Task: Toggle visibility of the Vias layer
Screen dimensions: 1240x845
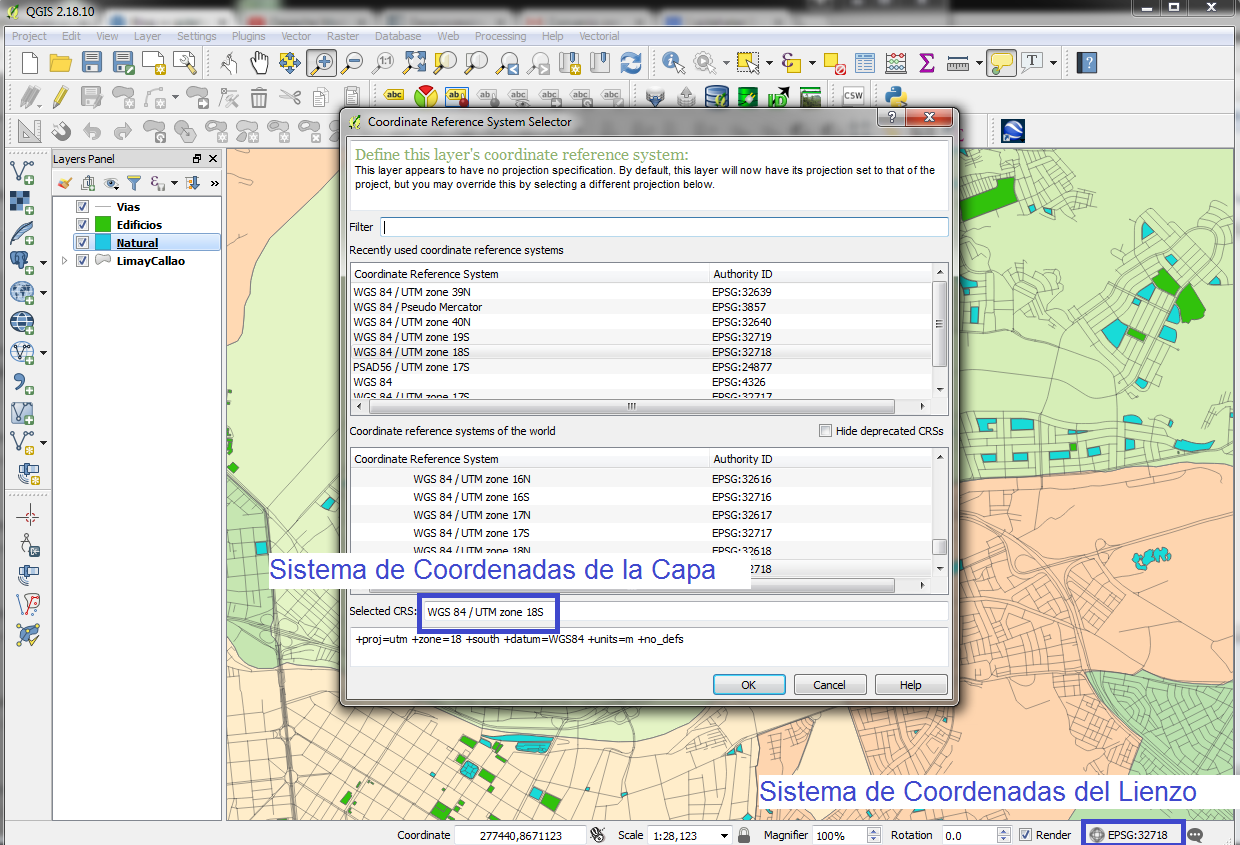Action: point(83,207)
